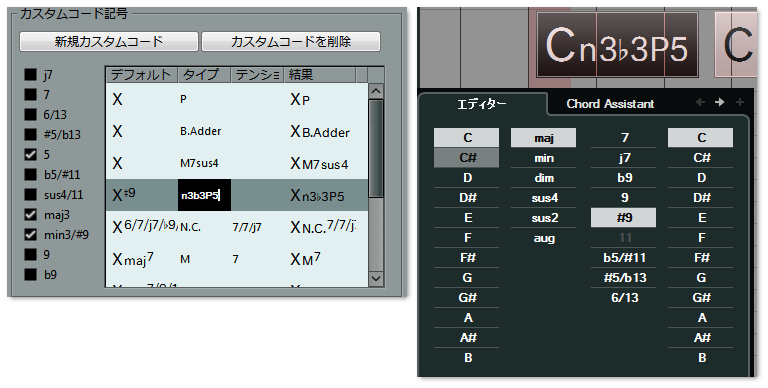The image size is (768, 388).
Task: Select root note D in editor
Action: tap(466, 178)
